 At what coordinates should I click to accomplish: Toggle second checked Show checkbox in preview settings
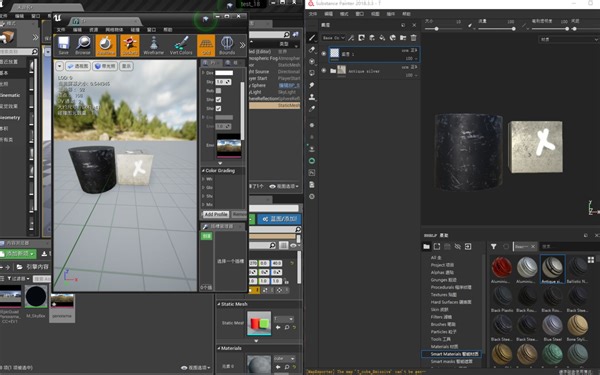pyautogui.click(x=218, y=108)
